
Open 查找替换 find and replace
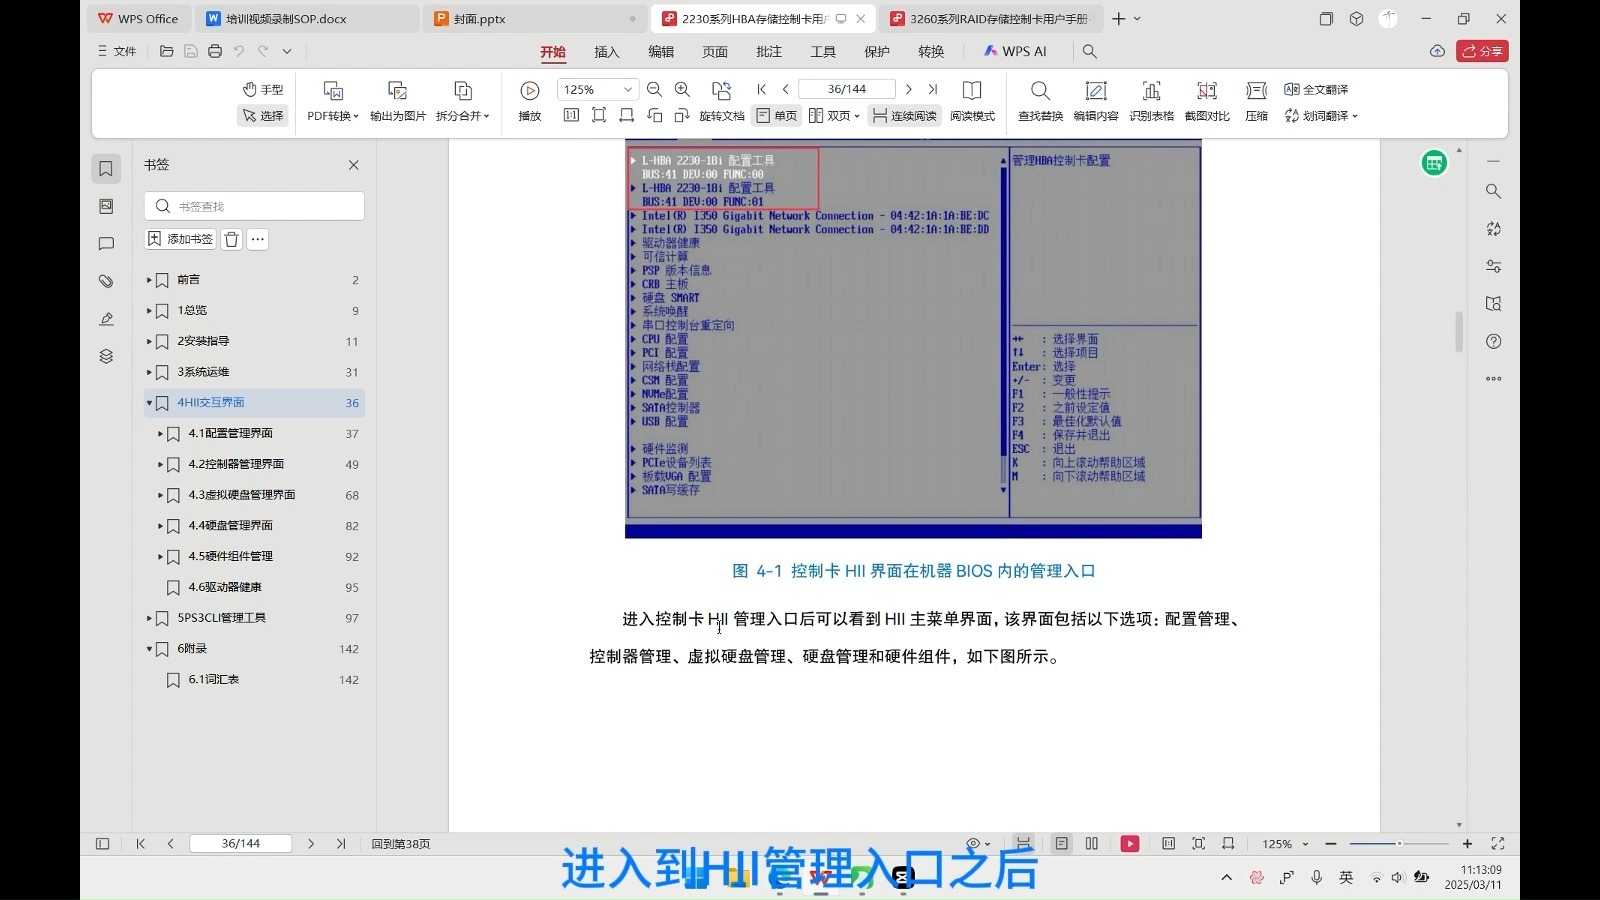click(1040, 102)
